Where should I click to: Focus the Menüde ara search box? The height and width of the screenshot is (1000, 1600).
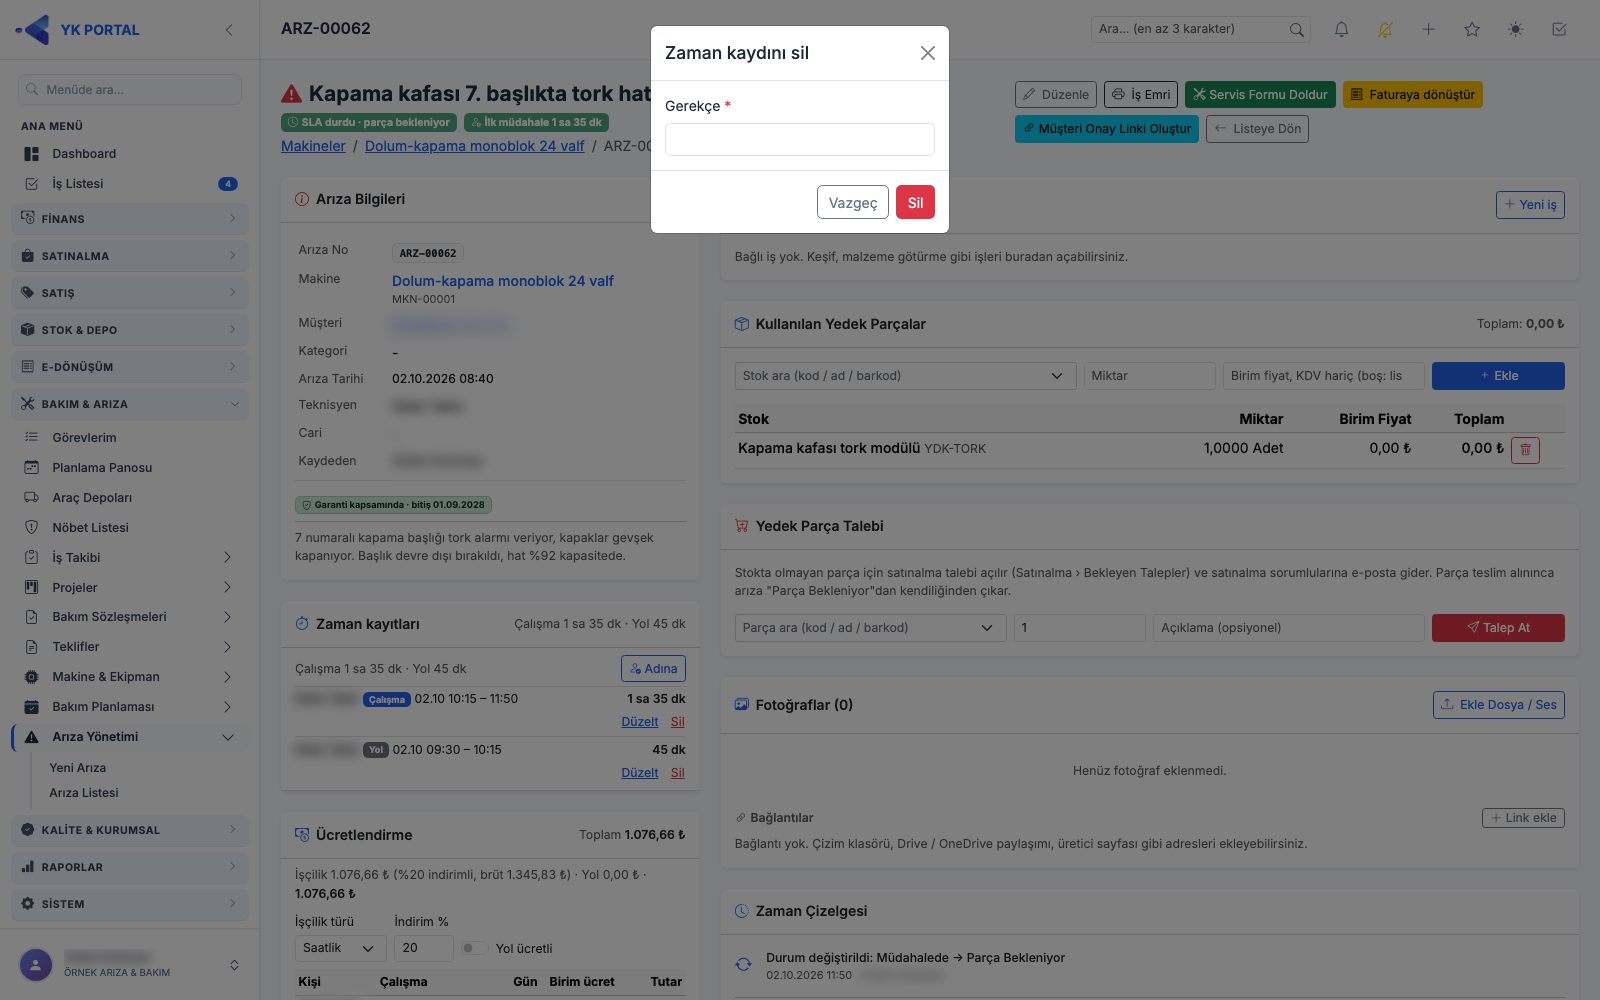(x=130, y=89)
